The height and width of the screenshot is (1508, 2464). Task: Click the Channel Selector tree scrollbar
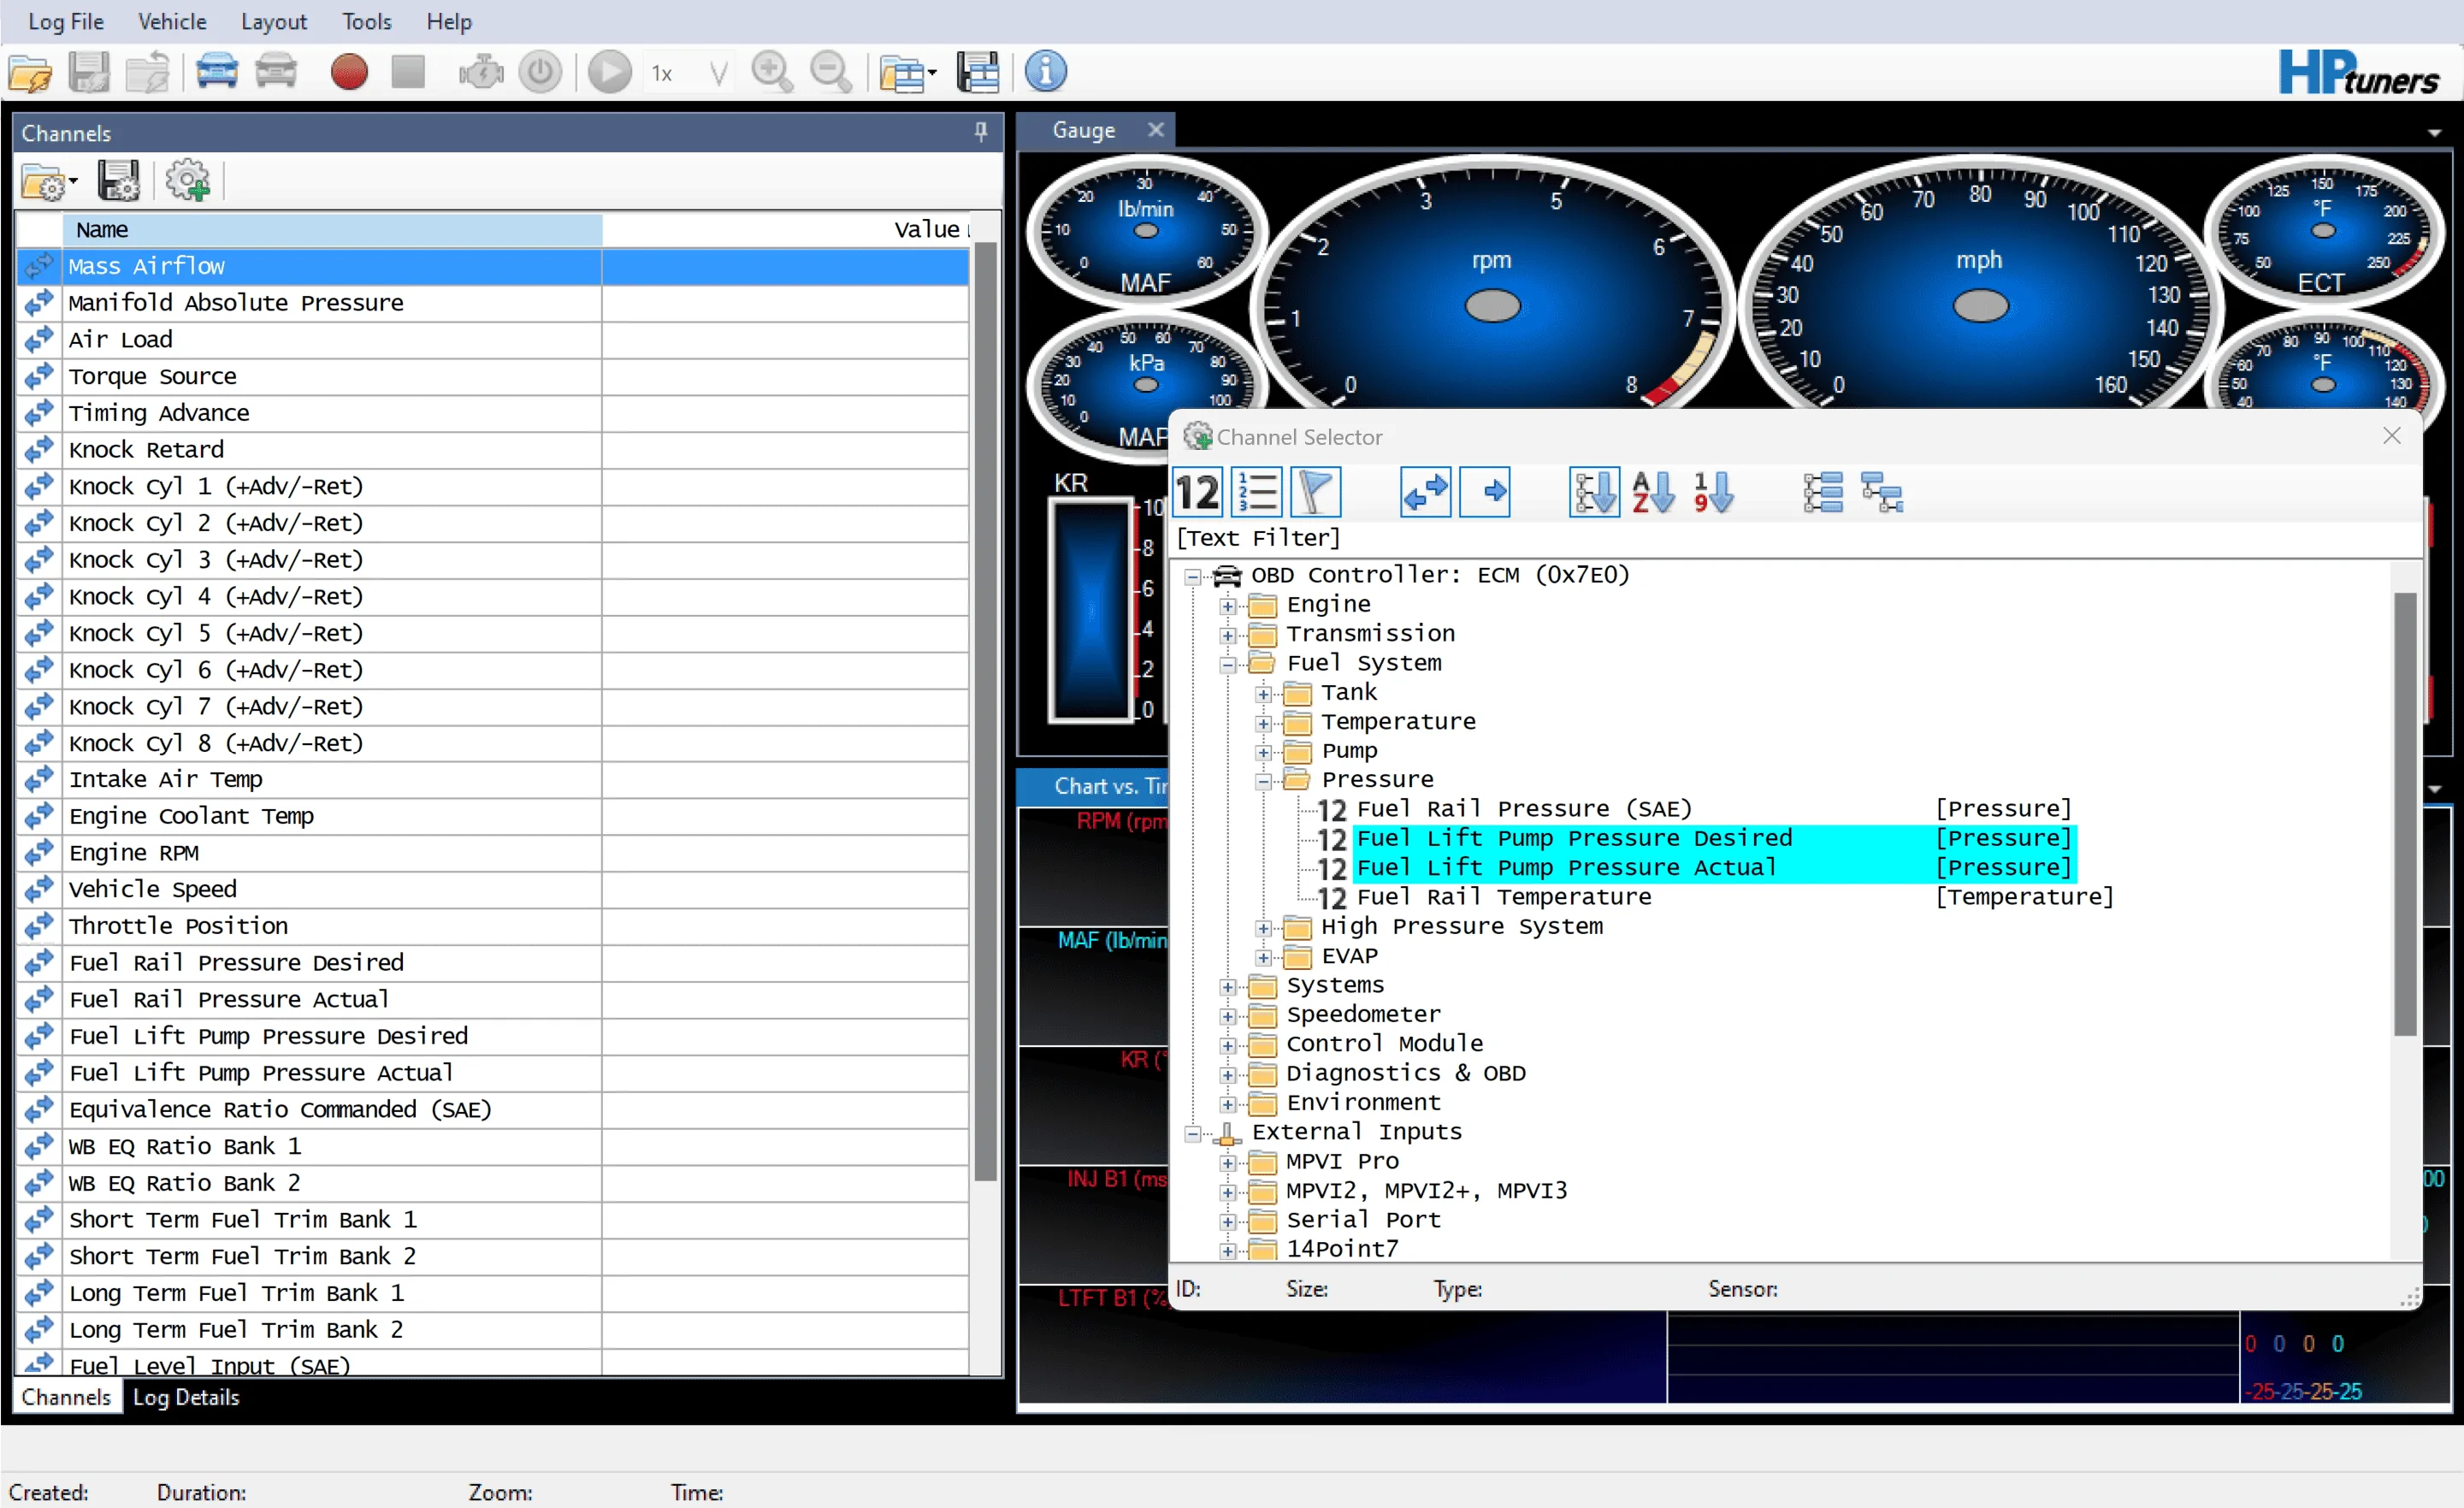[x=2405, y=815]
